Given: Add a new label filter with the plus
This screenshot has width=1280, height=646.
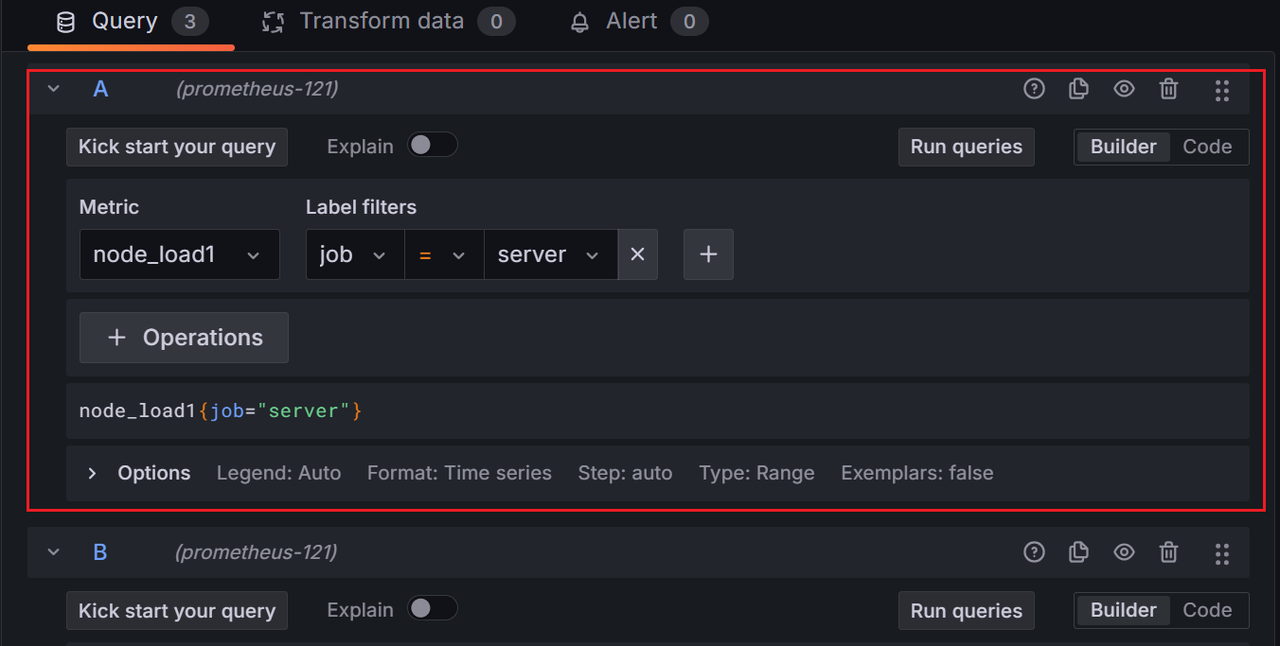Looking at the screenshot, I should point(708,254).
